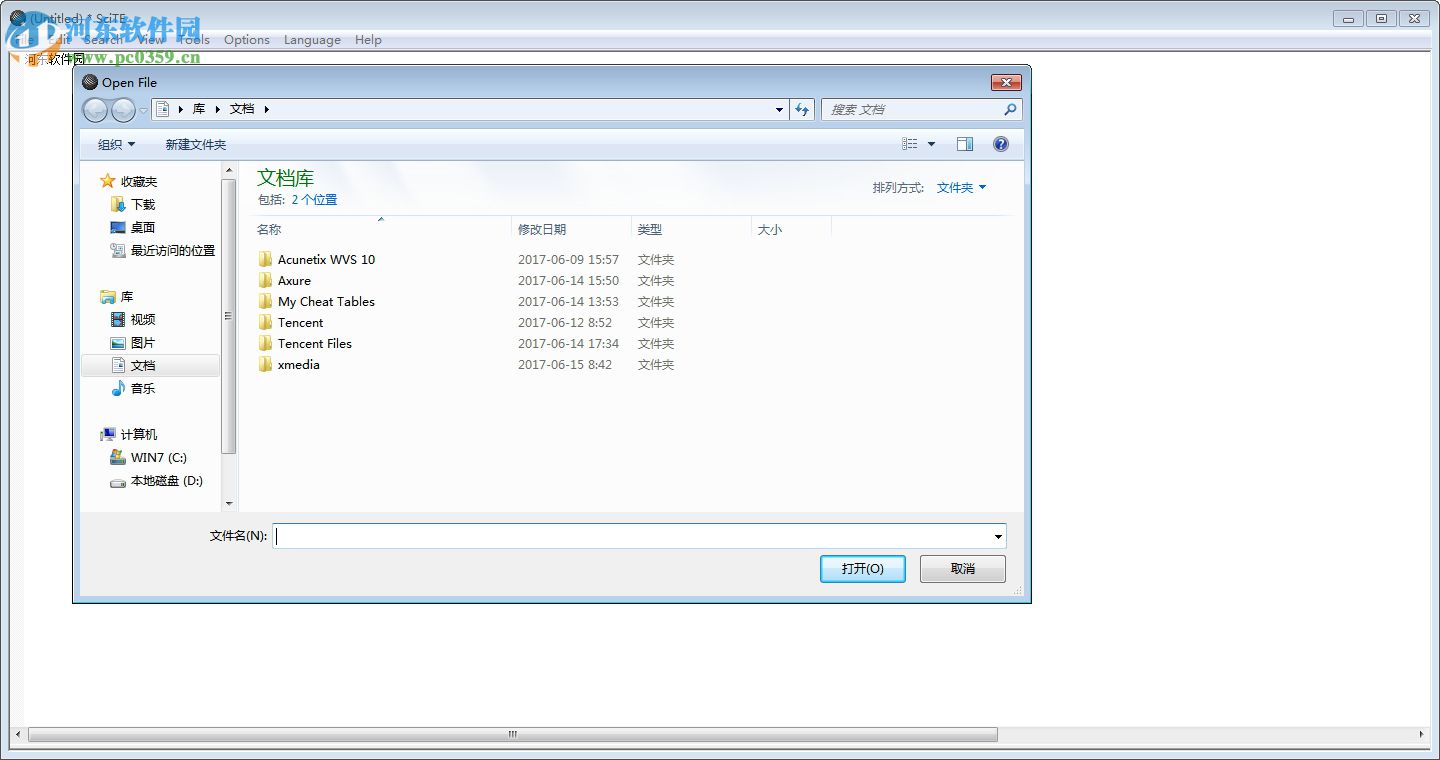Image resolution: width=1440 pixels, height=760 pixels.
Task: Go forward using the Open File forward arrow
Action: pyautogui.click(x=123, y=110)
